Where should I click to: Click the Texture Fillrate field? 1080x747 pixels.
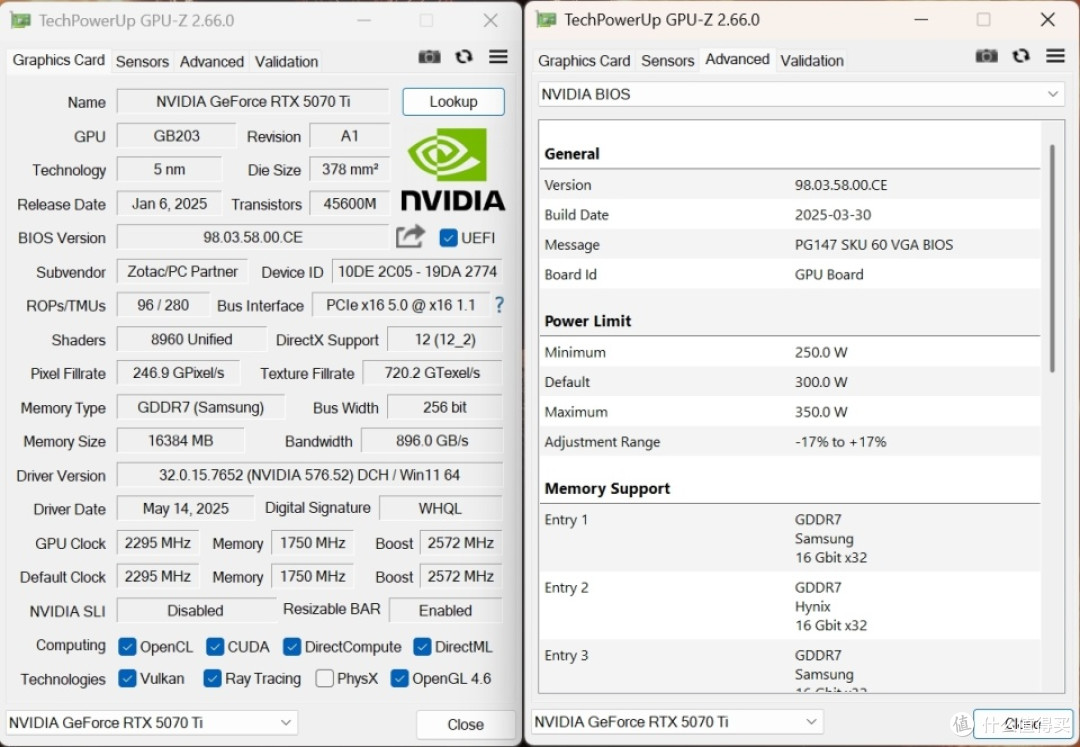[x=432, y=373]
